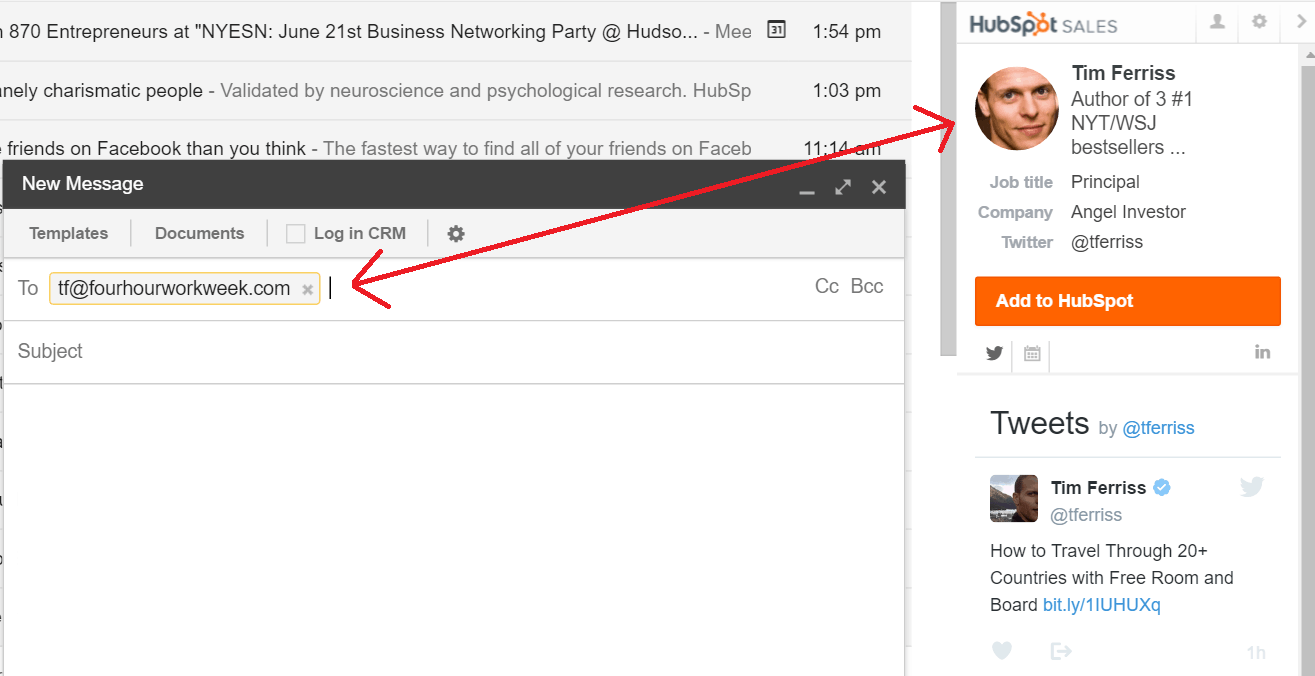Pop out the New Message window to full screen
The width and height of the screenshot is (1315, 676).
[843, 186]
